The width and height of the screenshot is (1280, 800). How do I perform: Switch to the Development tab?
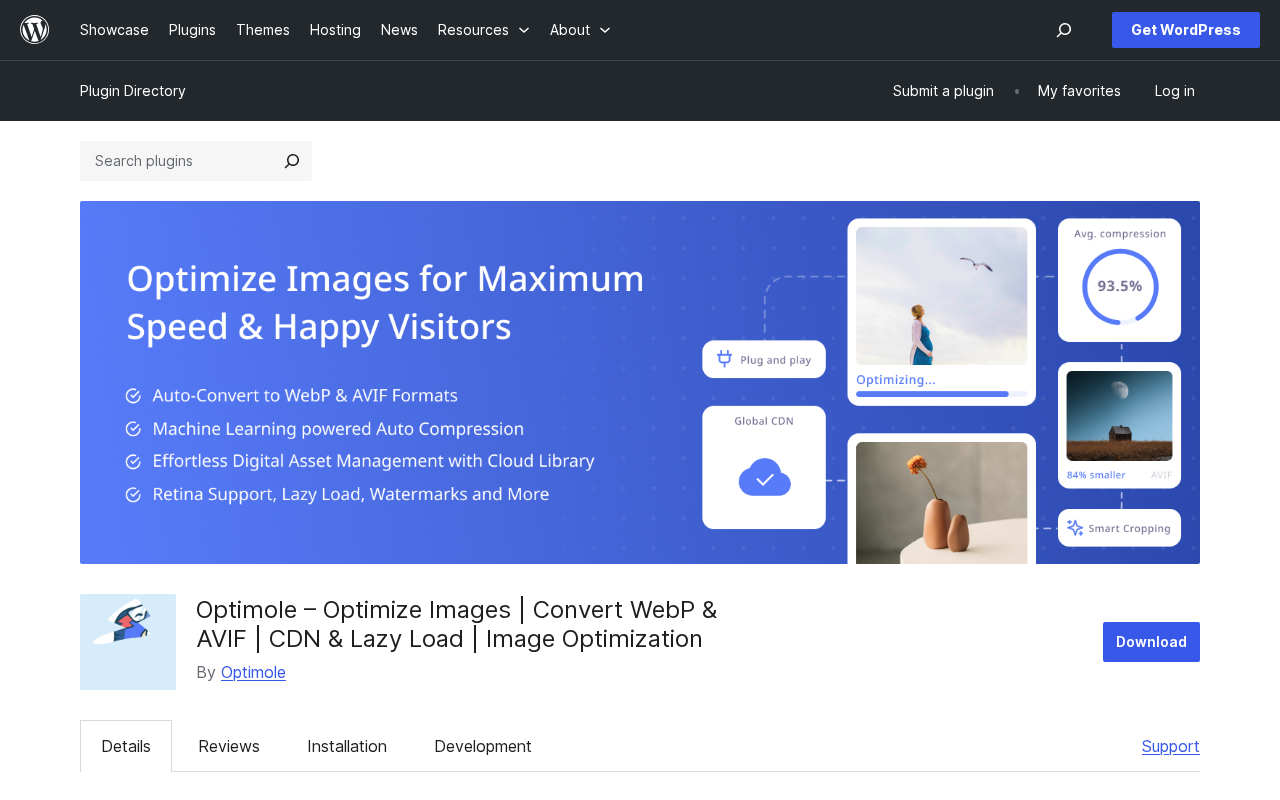[483, 746]
